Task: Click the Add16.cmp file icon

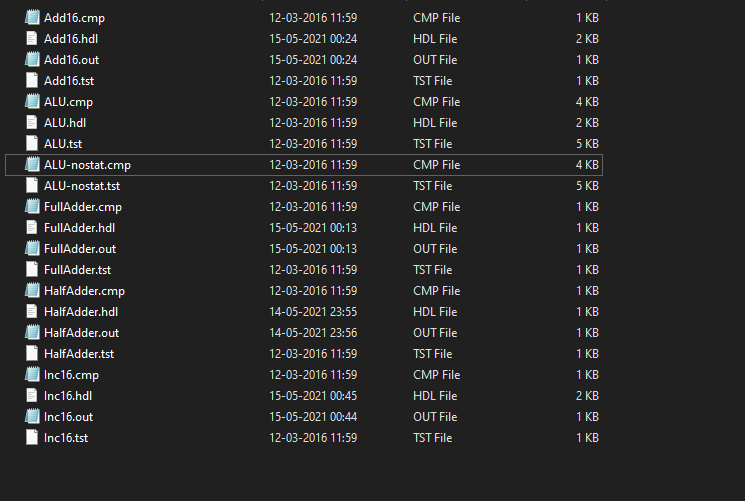Action: point(32,18)
